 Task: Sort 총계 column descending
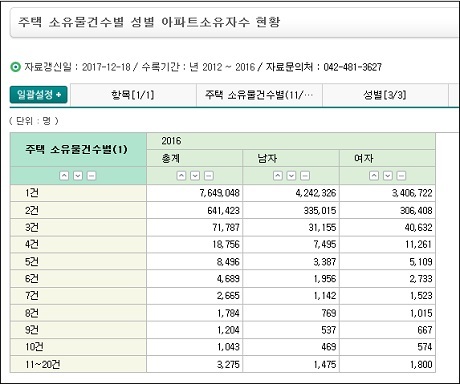[x=195, y=176]
